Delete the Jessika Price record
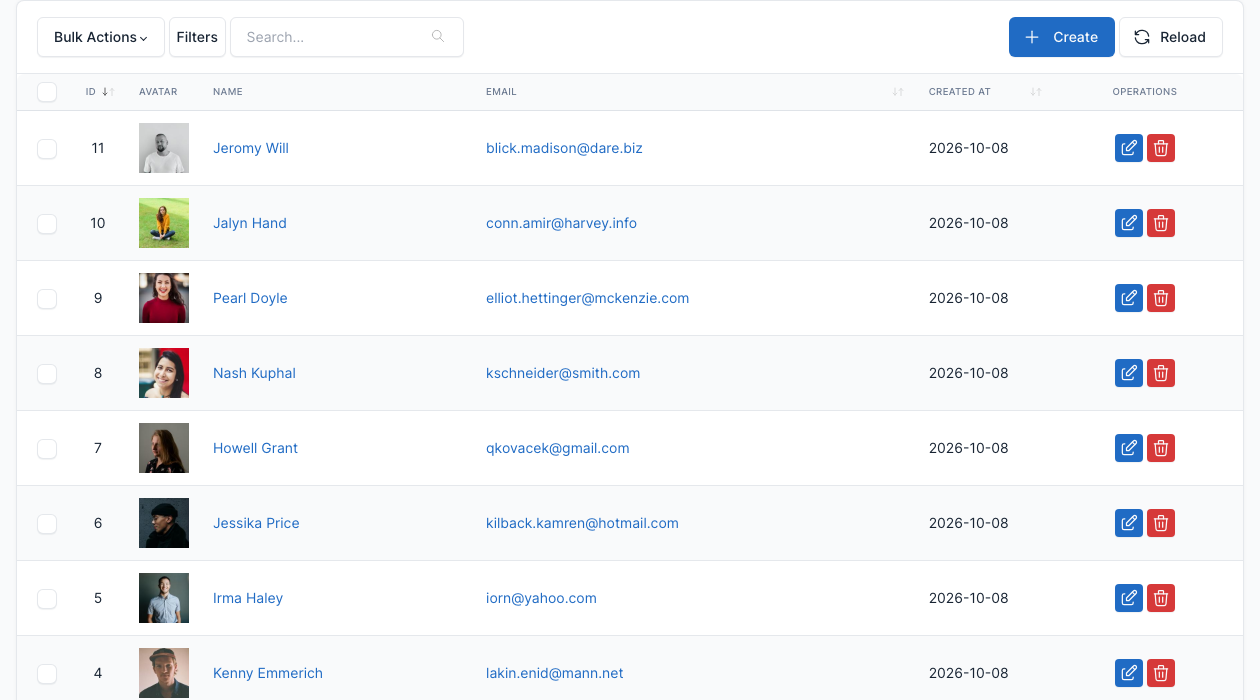 [1161, 523]
